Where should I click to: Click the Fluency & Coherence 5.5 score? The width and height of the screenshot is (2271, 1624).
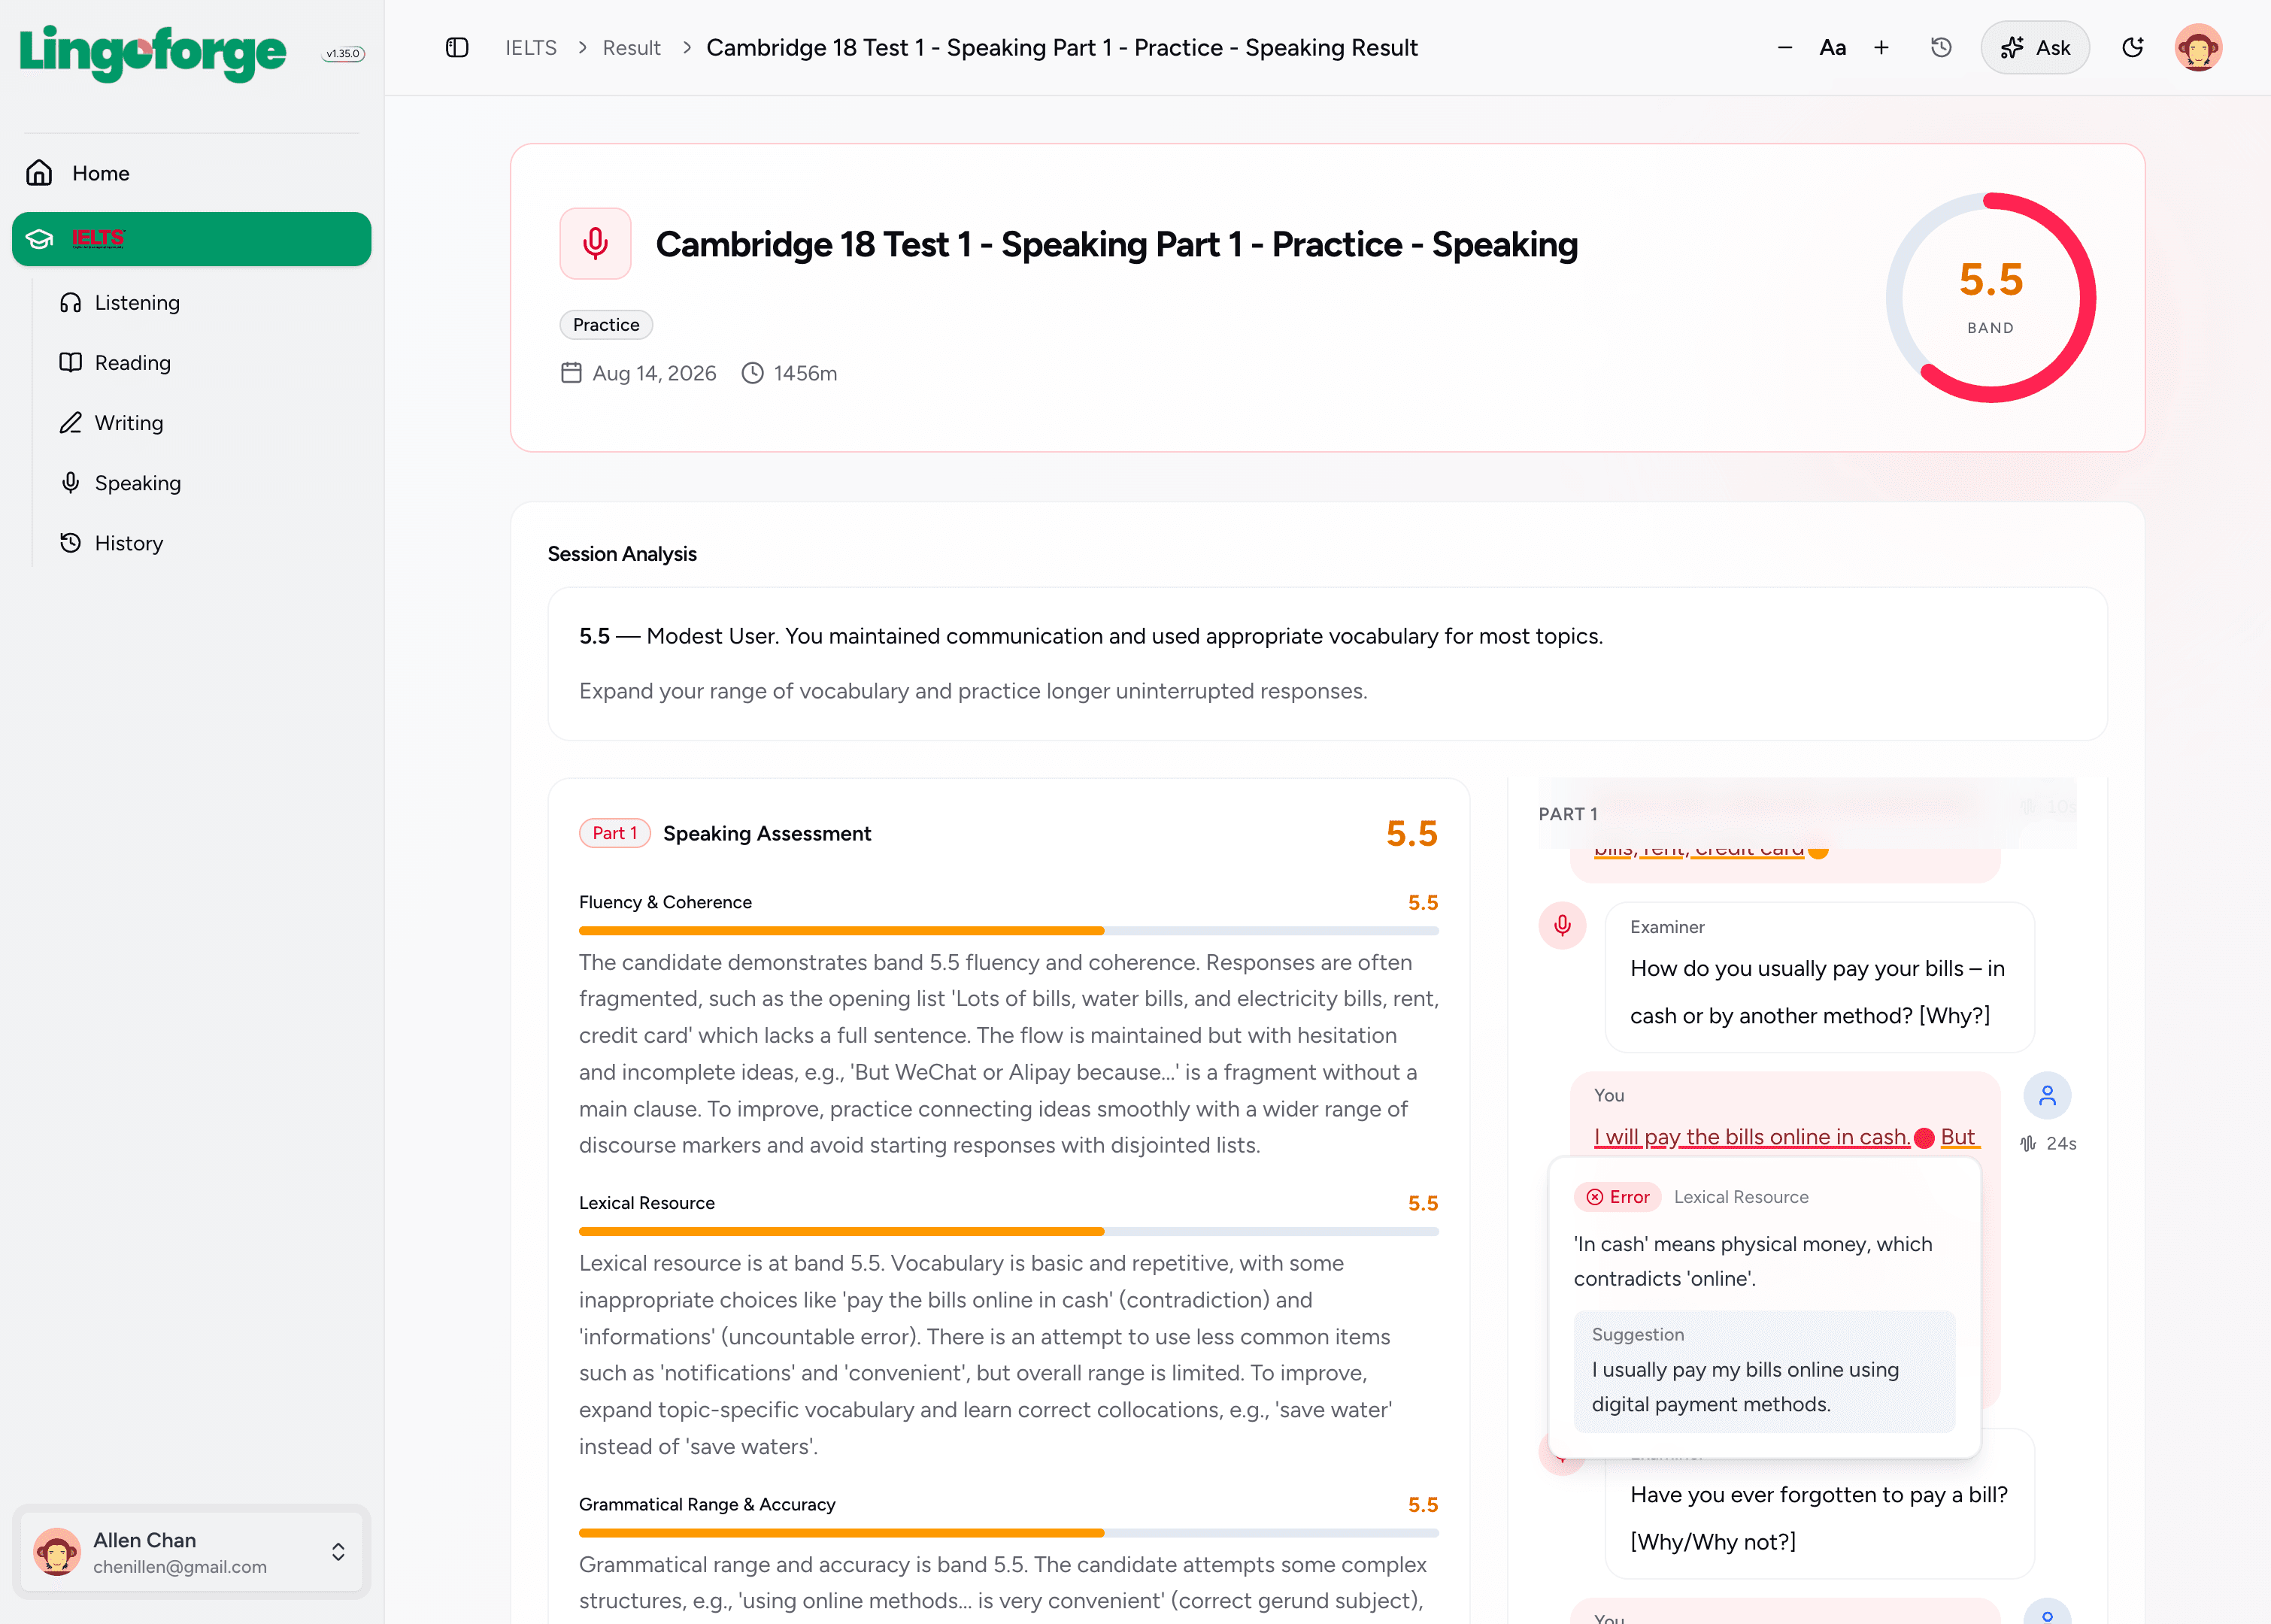click(1423, 902)
